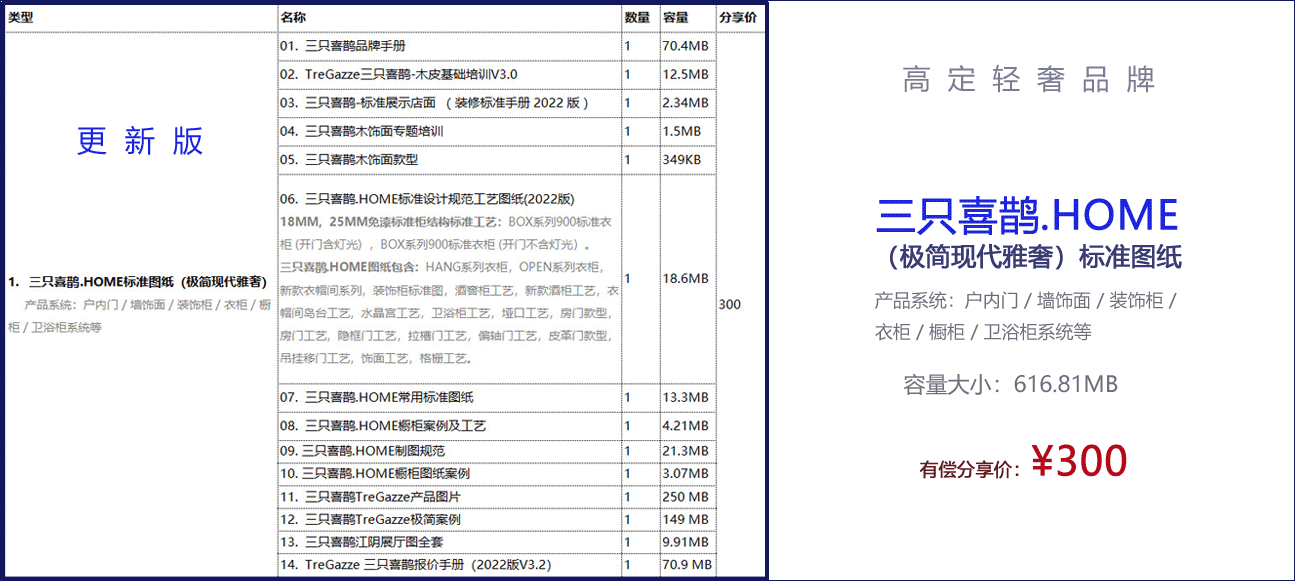The width and height of the screenshot is (1295, 581).
Task: Select 02. TreGazze三只喜鹊-木皮基础培训V3.0
Action: (398, 74)
